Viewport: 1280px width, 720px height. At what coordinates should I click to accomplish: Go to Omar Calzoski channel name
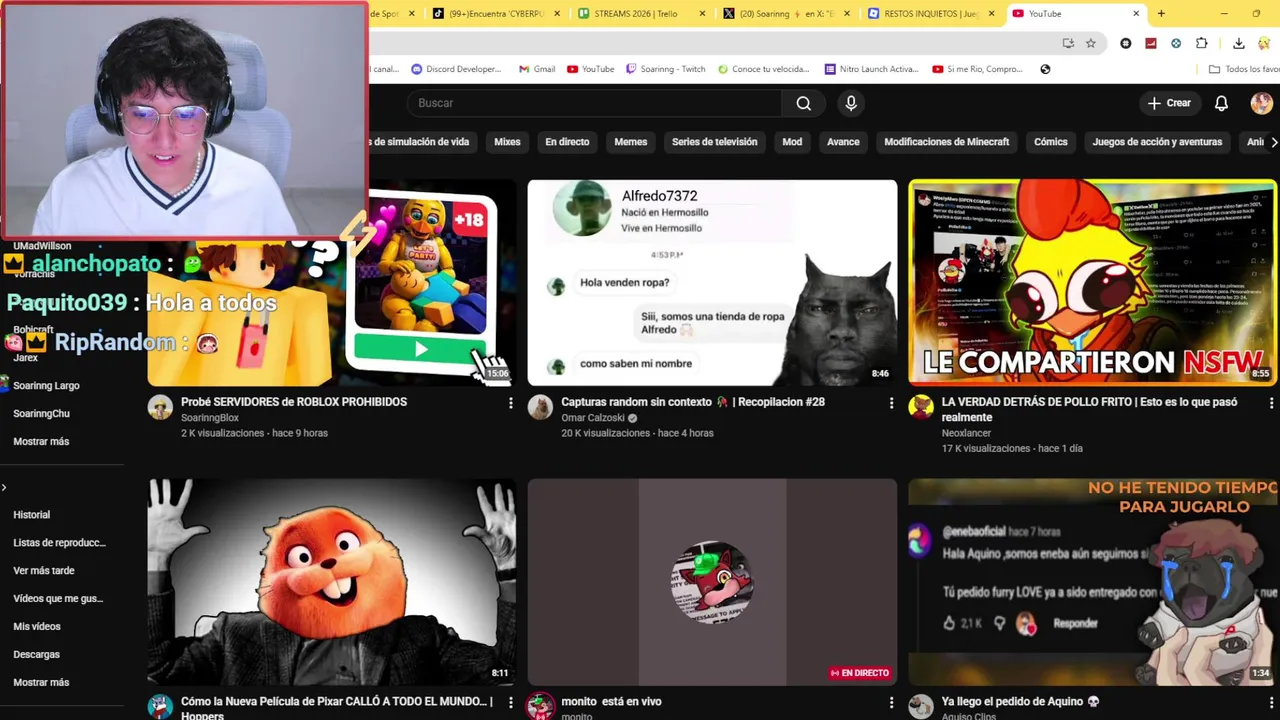coord(592,418)
